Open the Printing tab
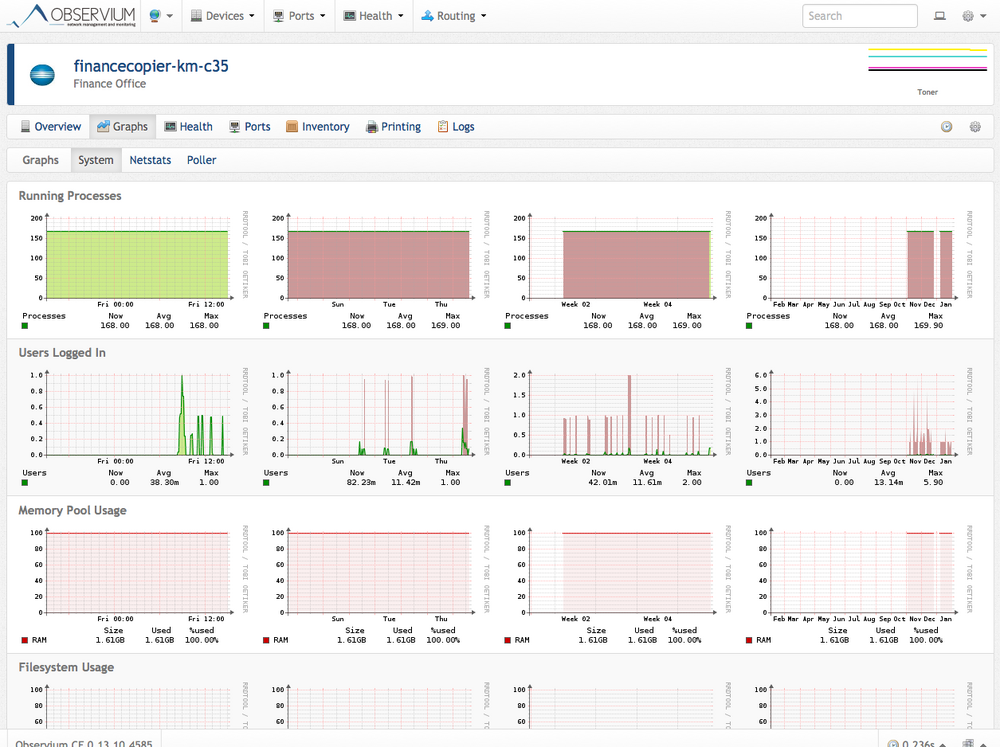Image resolution: width=1000 pixels, height=747 pixels. coord(393,127)
